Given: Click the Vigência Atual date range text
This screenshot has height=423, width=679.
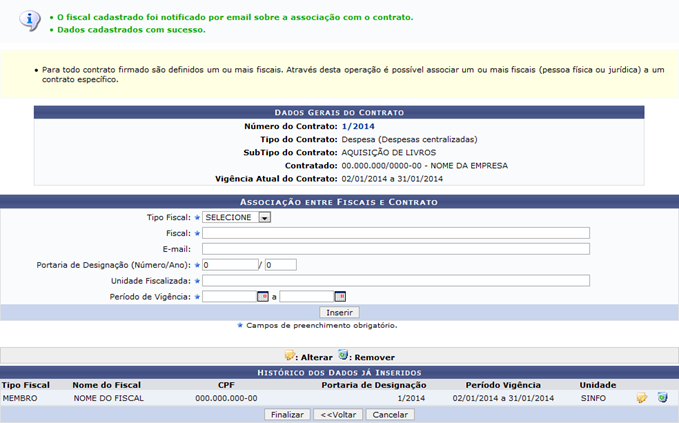Looking at the screenshot, I should coord(392,179).
